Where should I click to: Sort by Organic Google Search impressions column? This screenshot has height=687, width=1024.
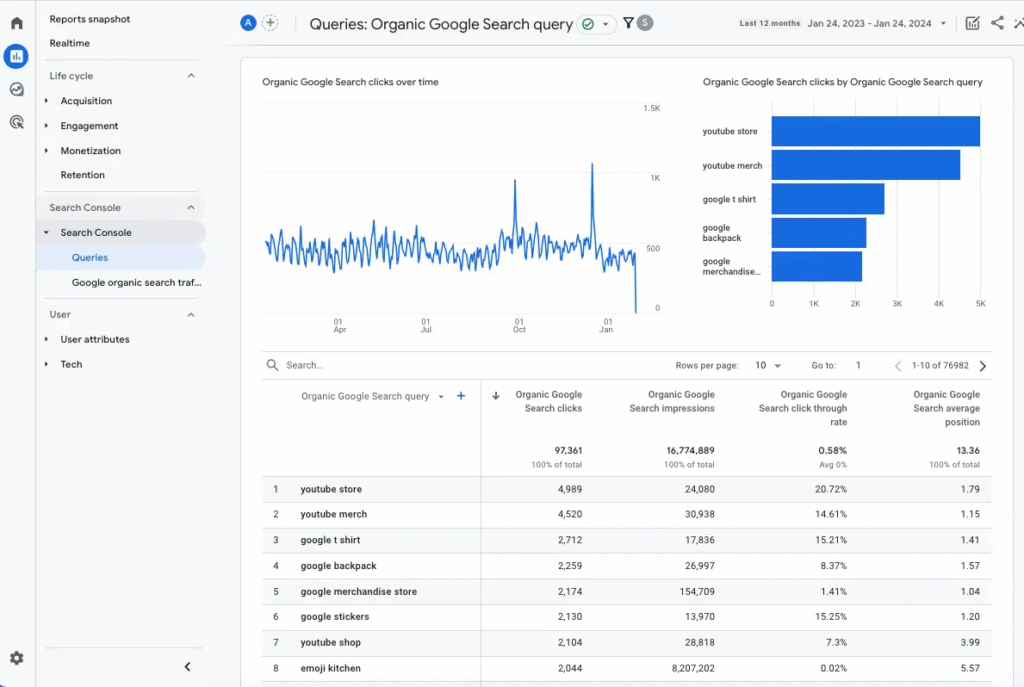pyautogui.click(x=672, y=401)
